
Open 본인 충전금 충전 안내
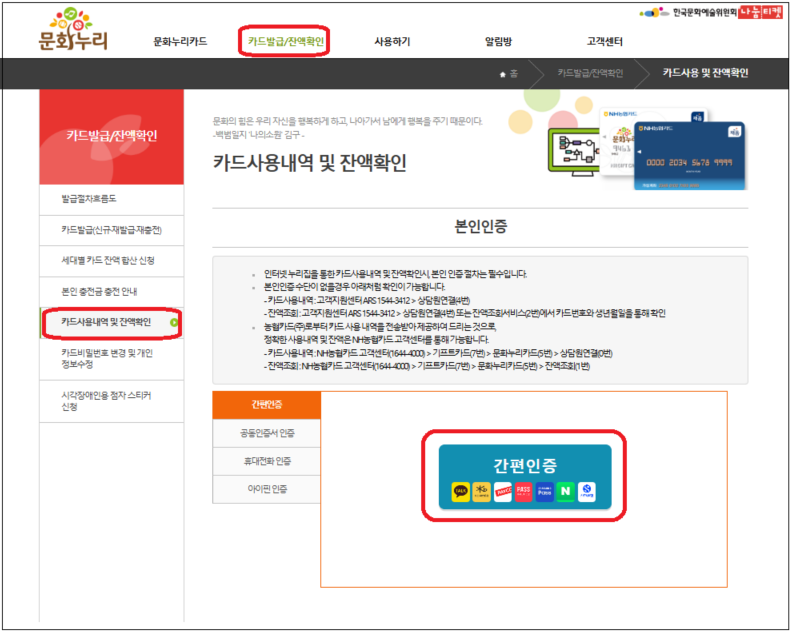tap(111, 292)
